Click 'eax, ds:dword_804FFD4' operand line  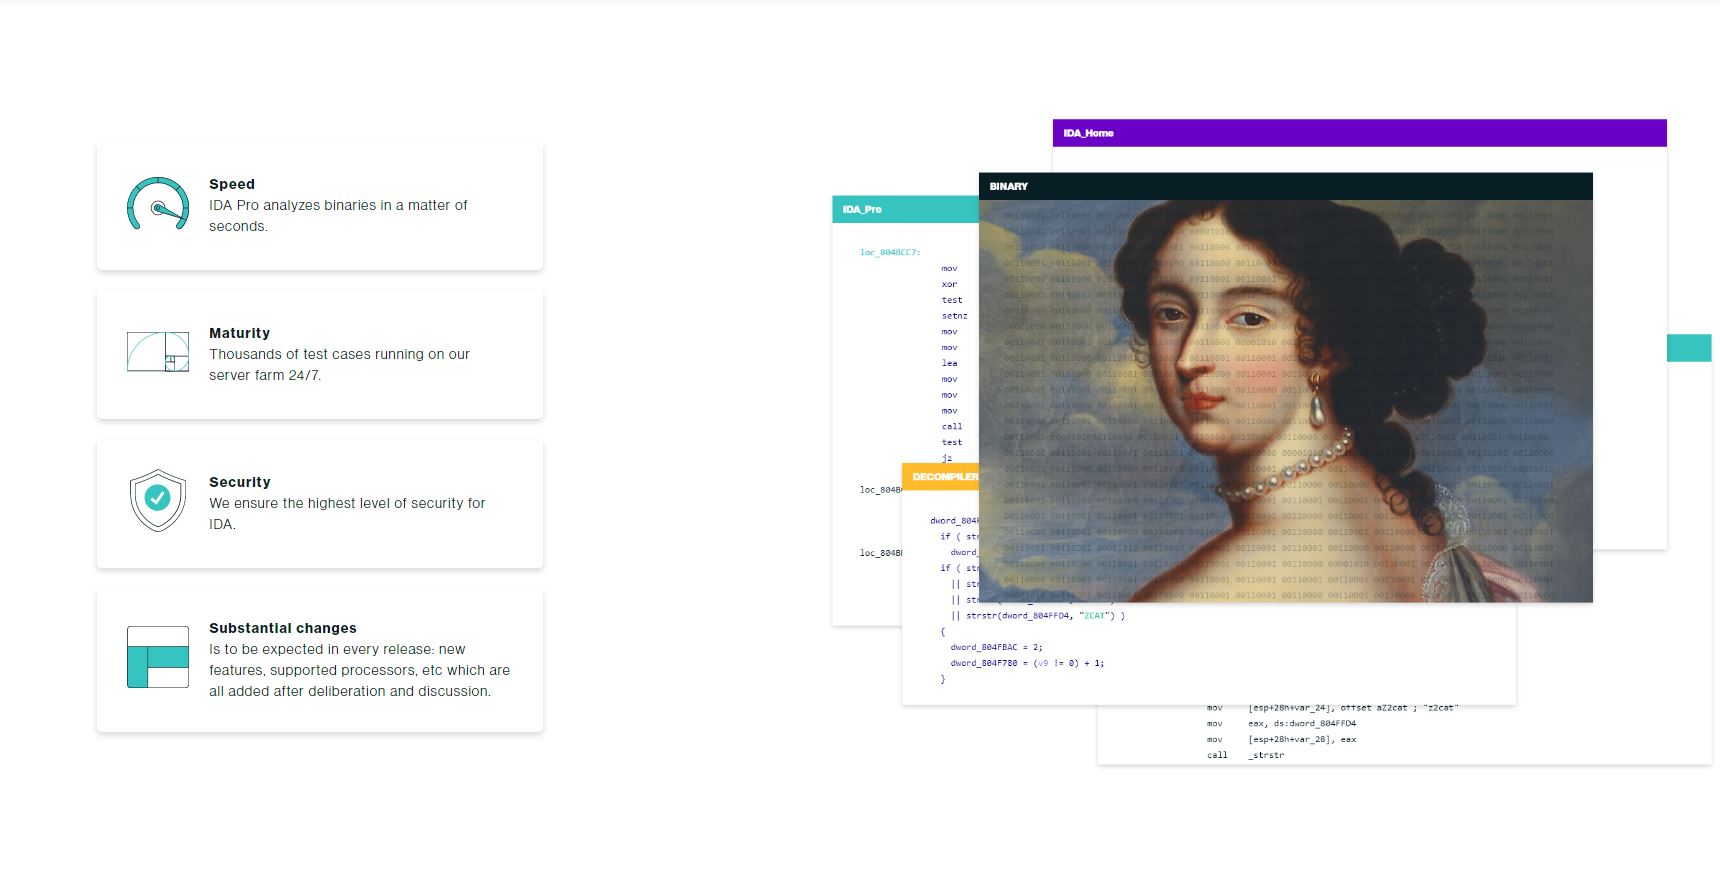[1302, 723]
